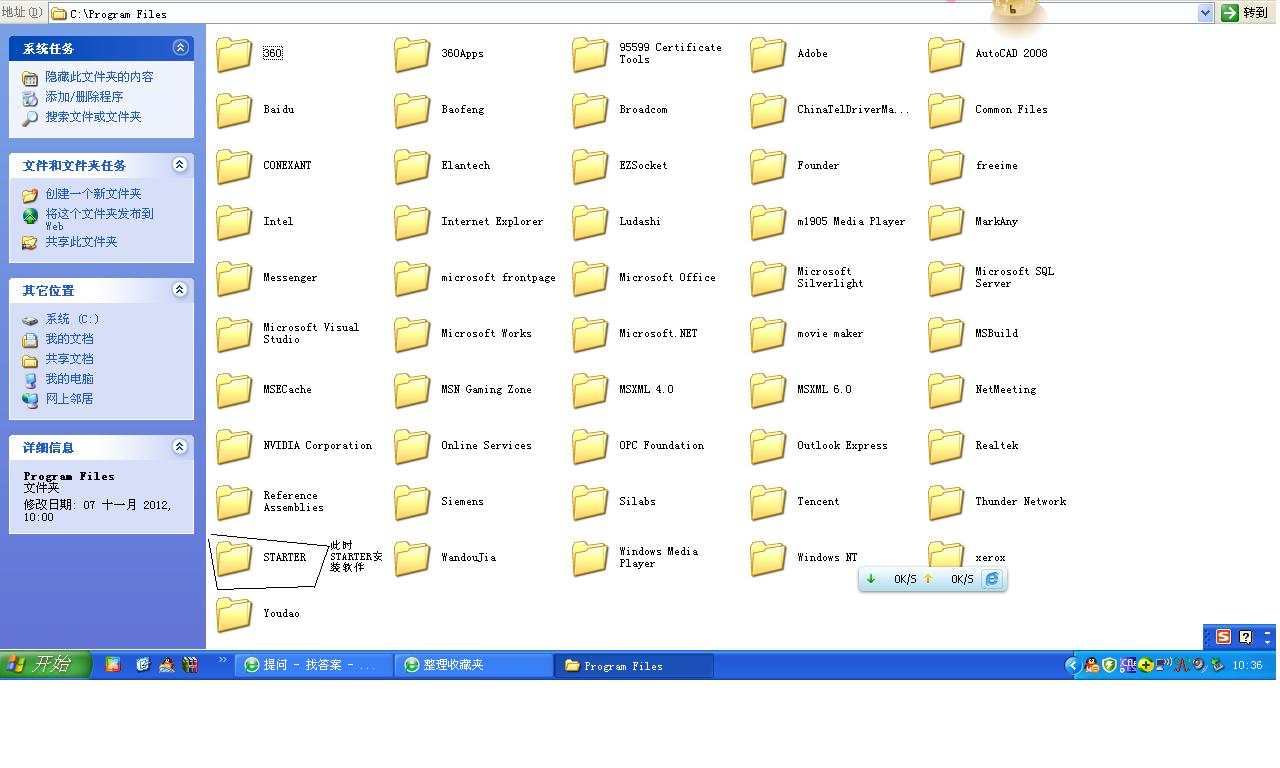The width and height of the screenshot is (1280, 768).
Task: Go to 系统 (C:) location
Action: pyautogui.click(x=72, y=319)
